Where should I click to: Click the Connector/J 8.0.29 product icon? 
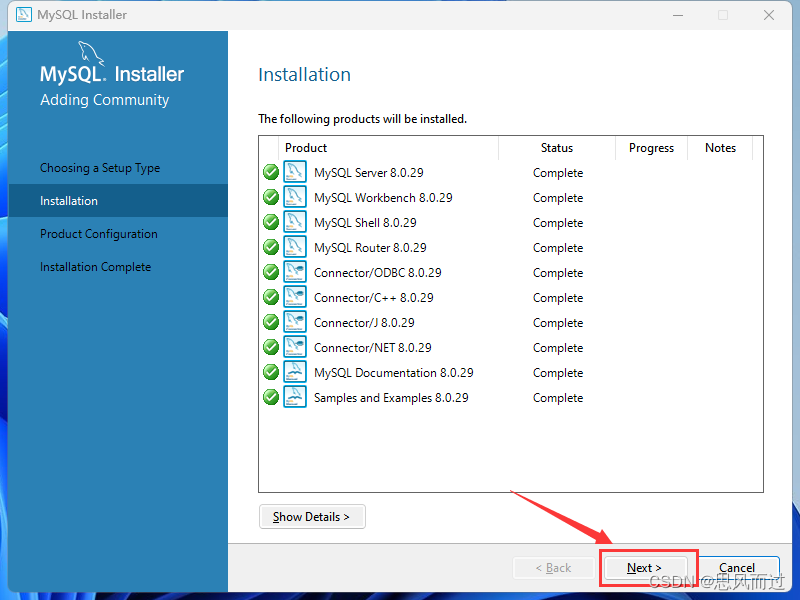click(x=295, y=322)
